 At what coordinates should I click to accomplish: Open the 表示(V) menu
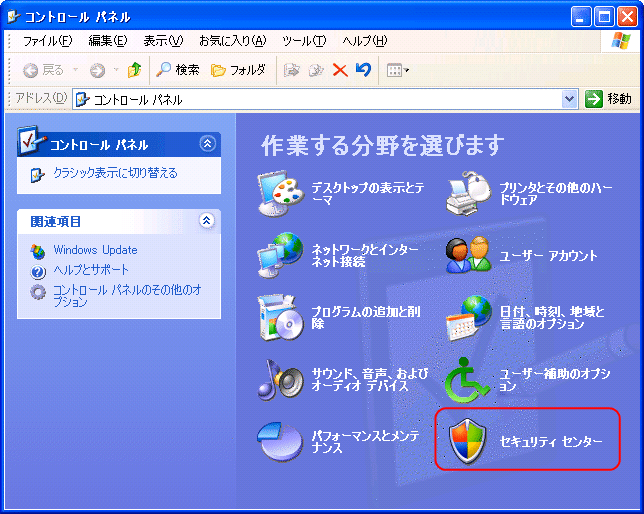point(163,41)
